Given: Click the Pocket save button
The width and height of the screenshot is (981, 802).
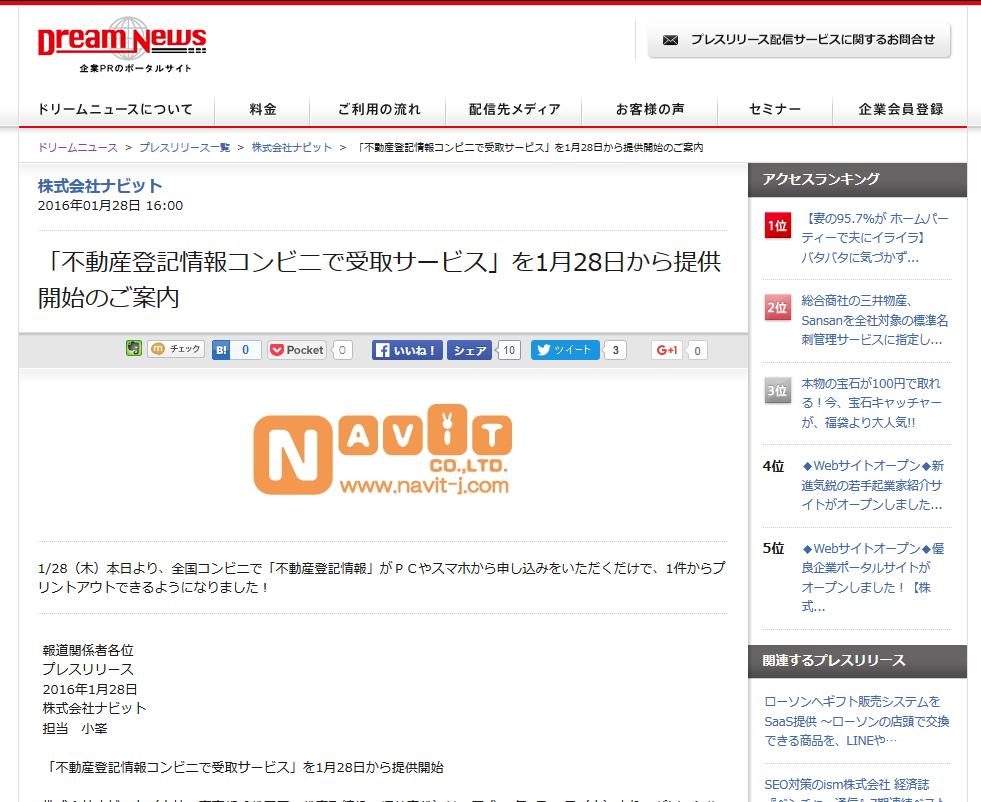Looking at the screenshot, I should 297,350.
